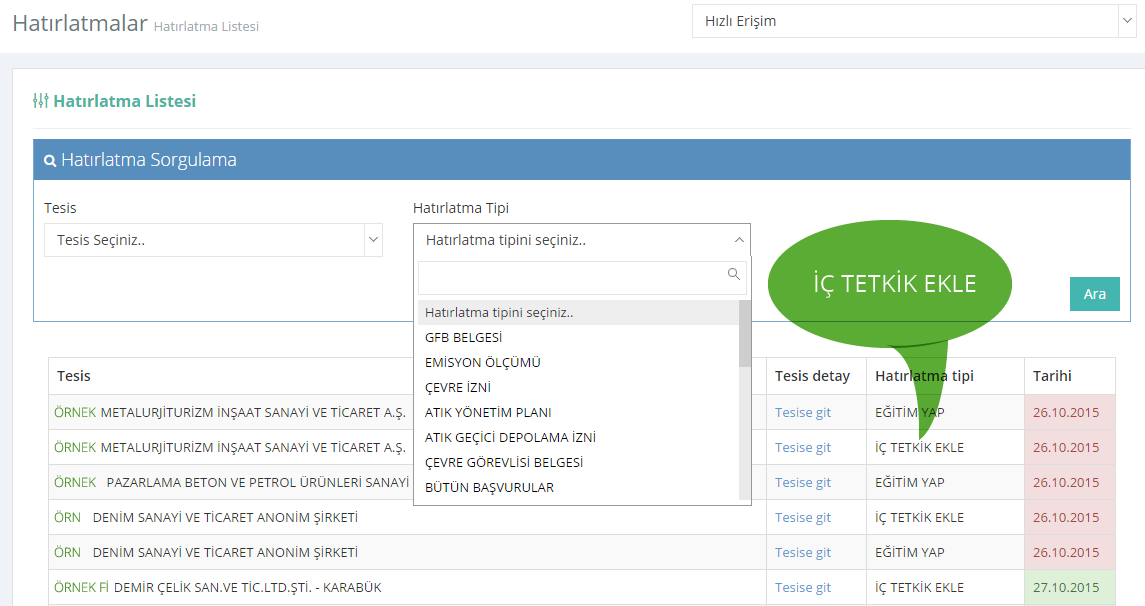Image resolution: width=1145 pixels, height=606 pixels.
Task: Open the Hızlı Erişim dropdown
Action: (x=914, y=21)
